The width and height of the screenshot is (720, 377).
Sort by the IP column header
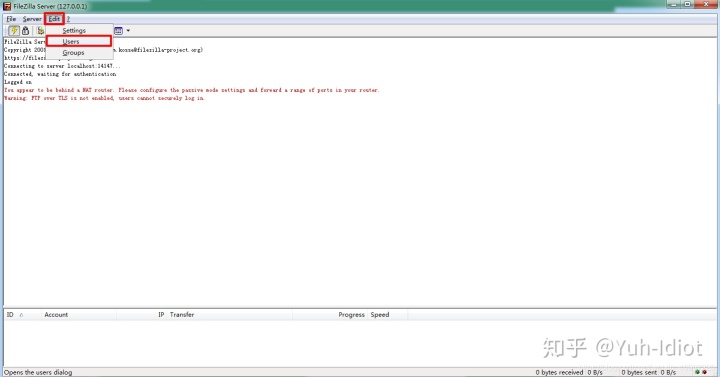point(142,315)
